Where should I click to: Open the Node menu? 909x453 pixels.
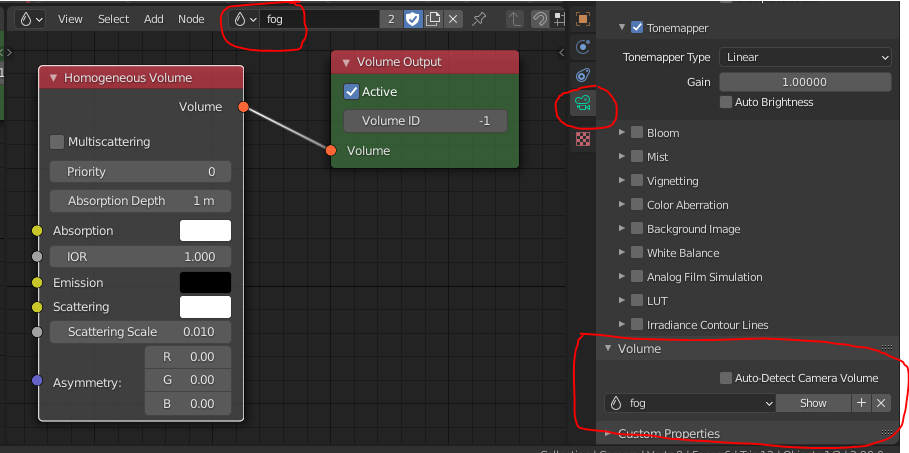(190, 19)
